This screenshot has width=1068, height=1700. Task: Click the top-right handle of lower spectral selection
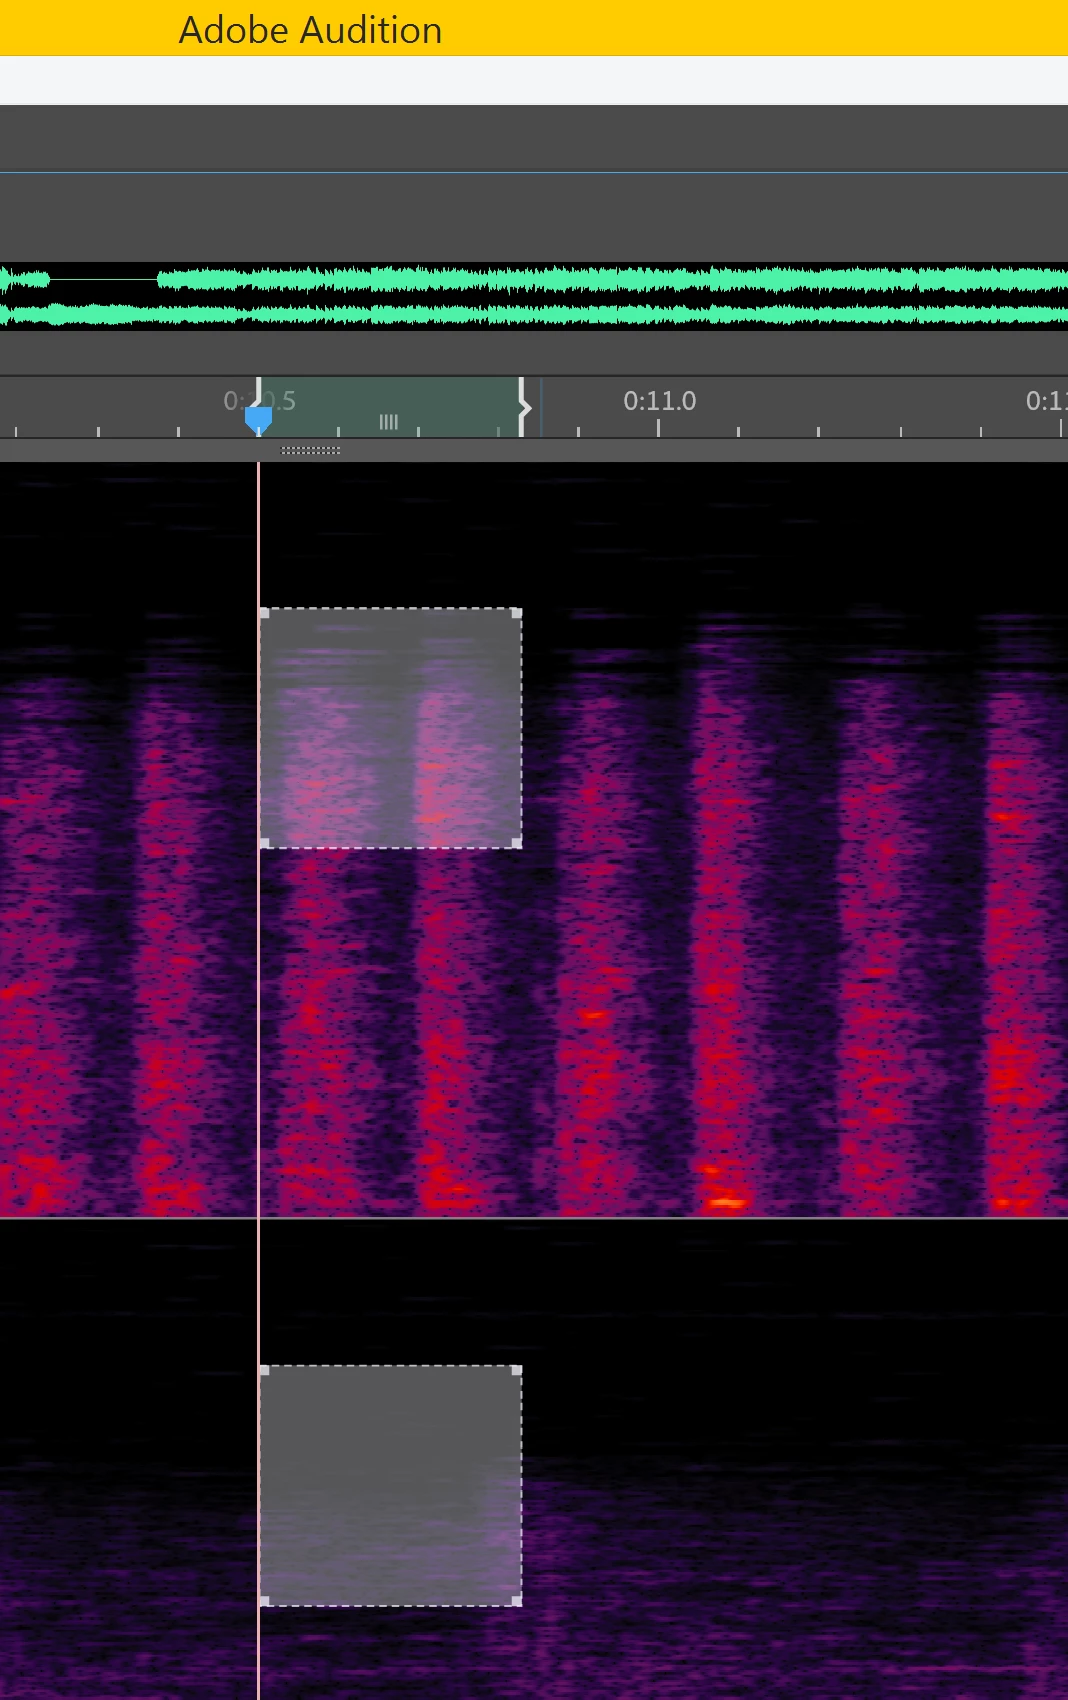point(517,1371)
